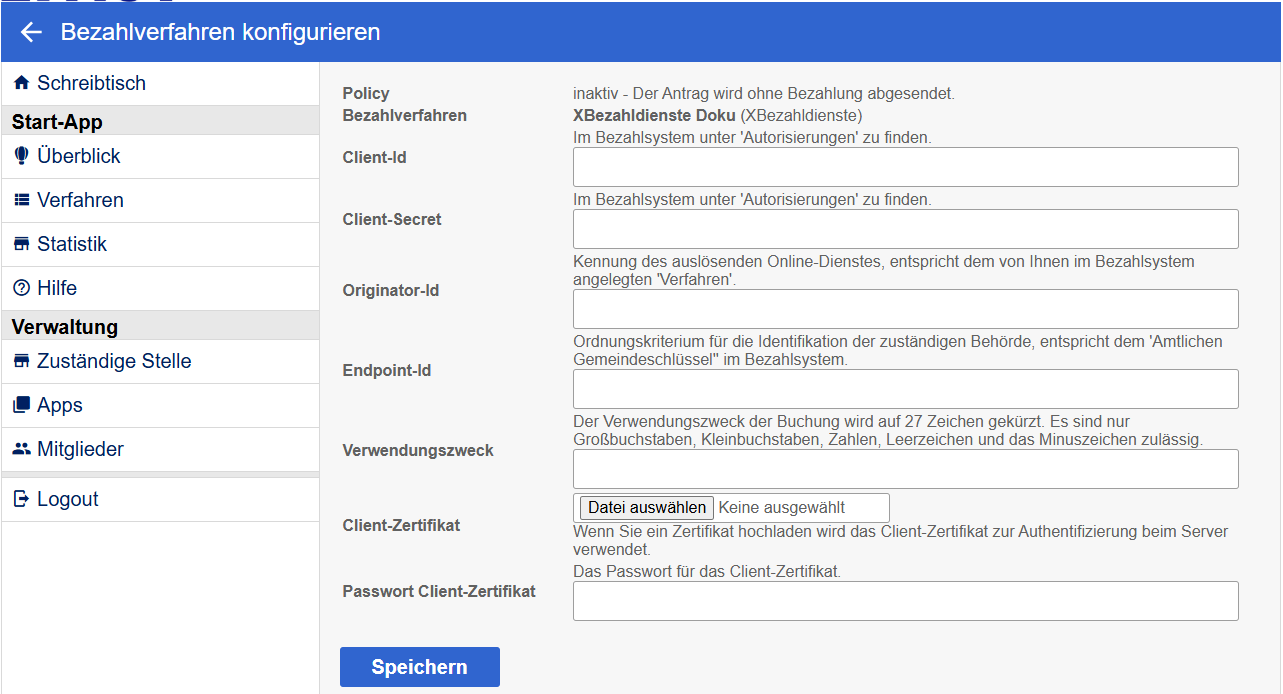Open the Mitglieder menu entry
This screenshot has height=694, width=1283.
[x=80, y=450]
